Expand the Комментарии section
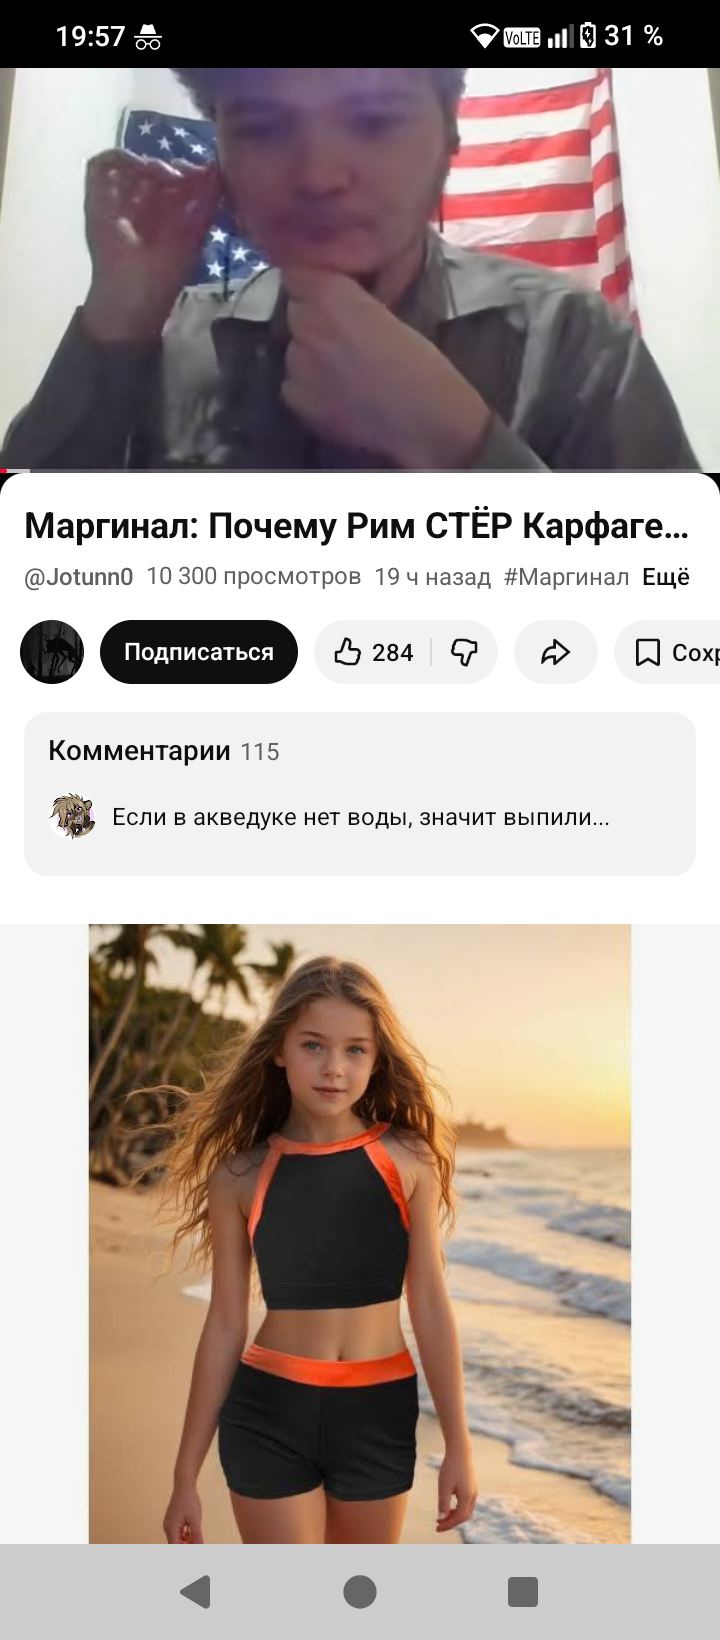The width and height of the screenshot is (720, 1640). 360,794
